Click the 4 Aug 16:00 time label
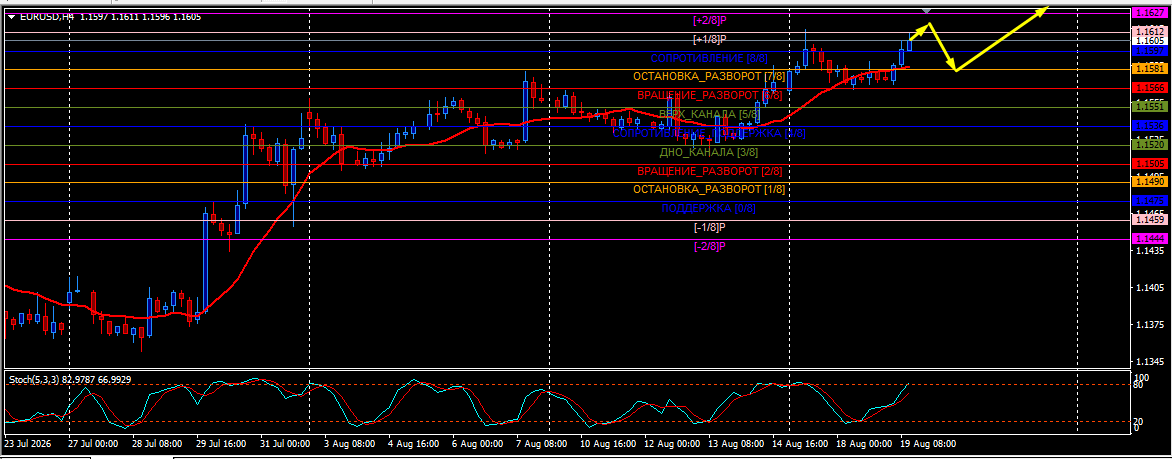Viewport: 1172px width, 459px height. coord(413,444)
